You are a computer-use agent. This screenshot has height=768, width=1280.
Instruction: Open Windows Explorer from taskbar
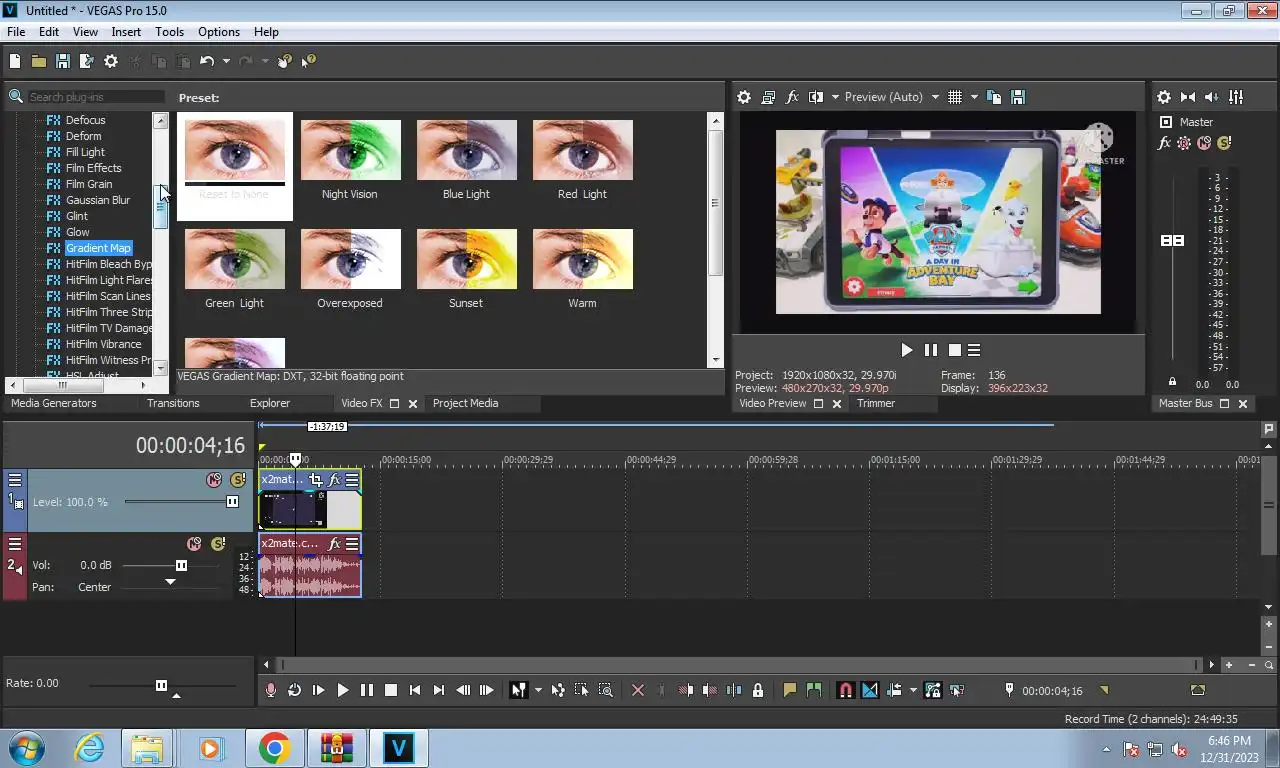146,748
